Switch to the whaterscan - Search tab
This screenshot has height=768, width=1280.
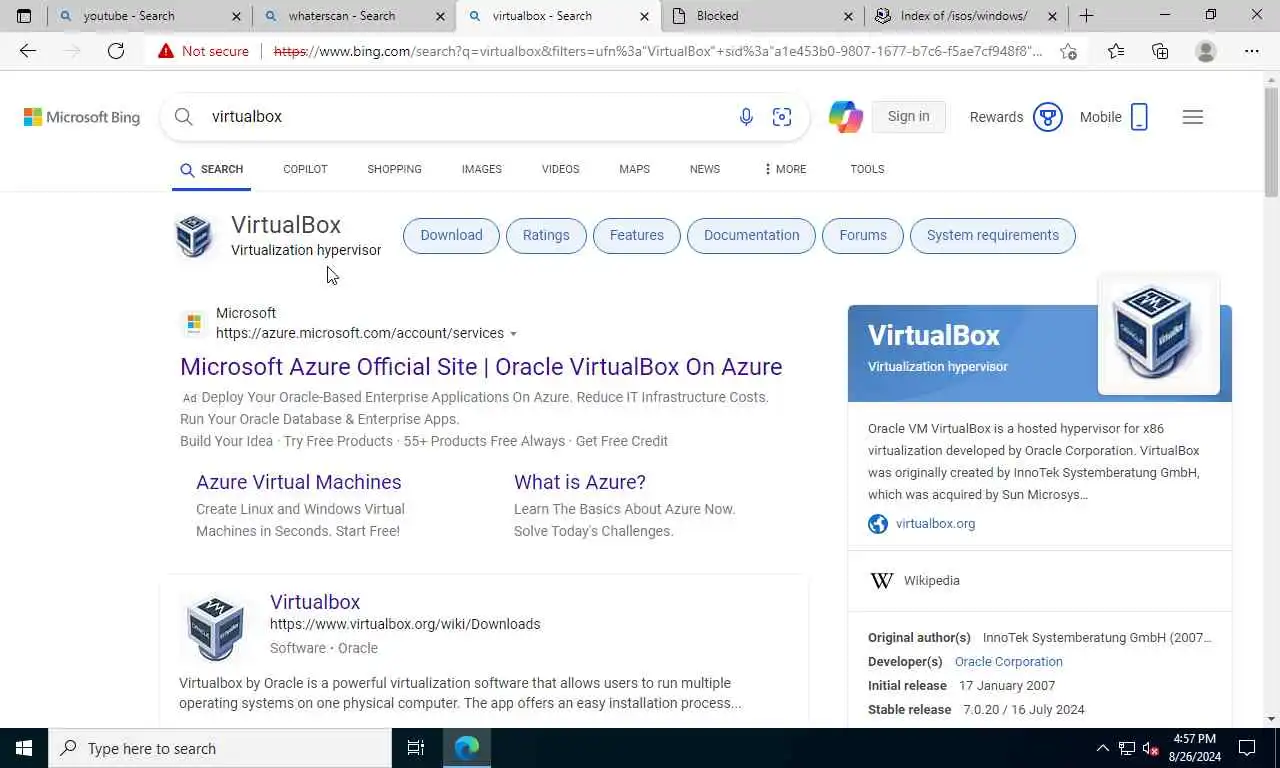[354, 16]
